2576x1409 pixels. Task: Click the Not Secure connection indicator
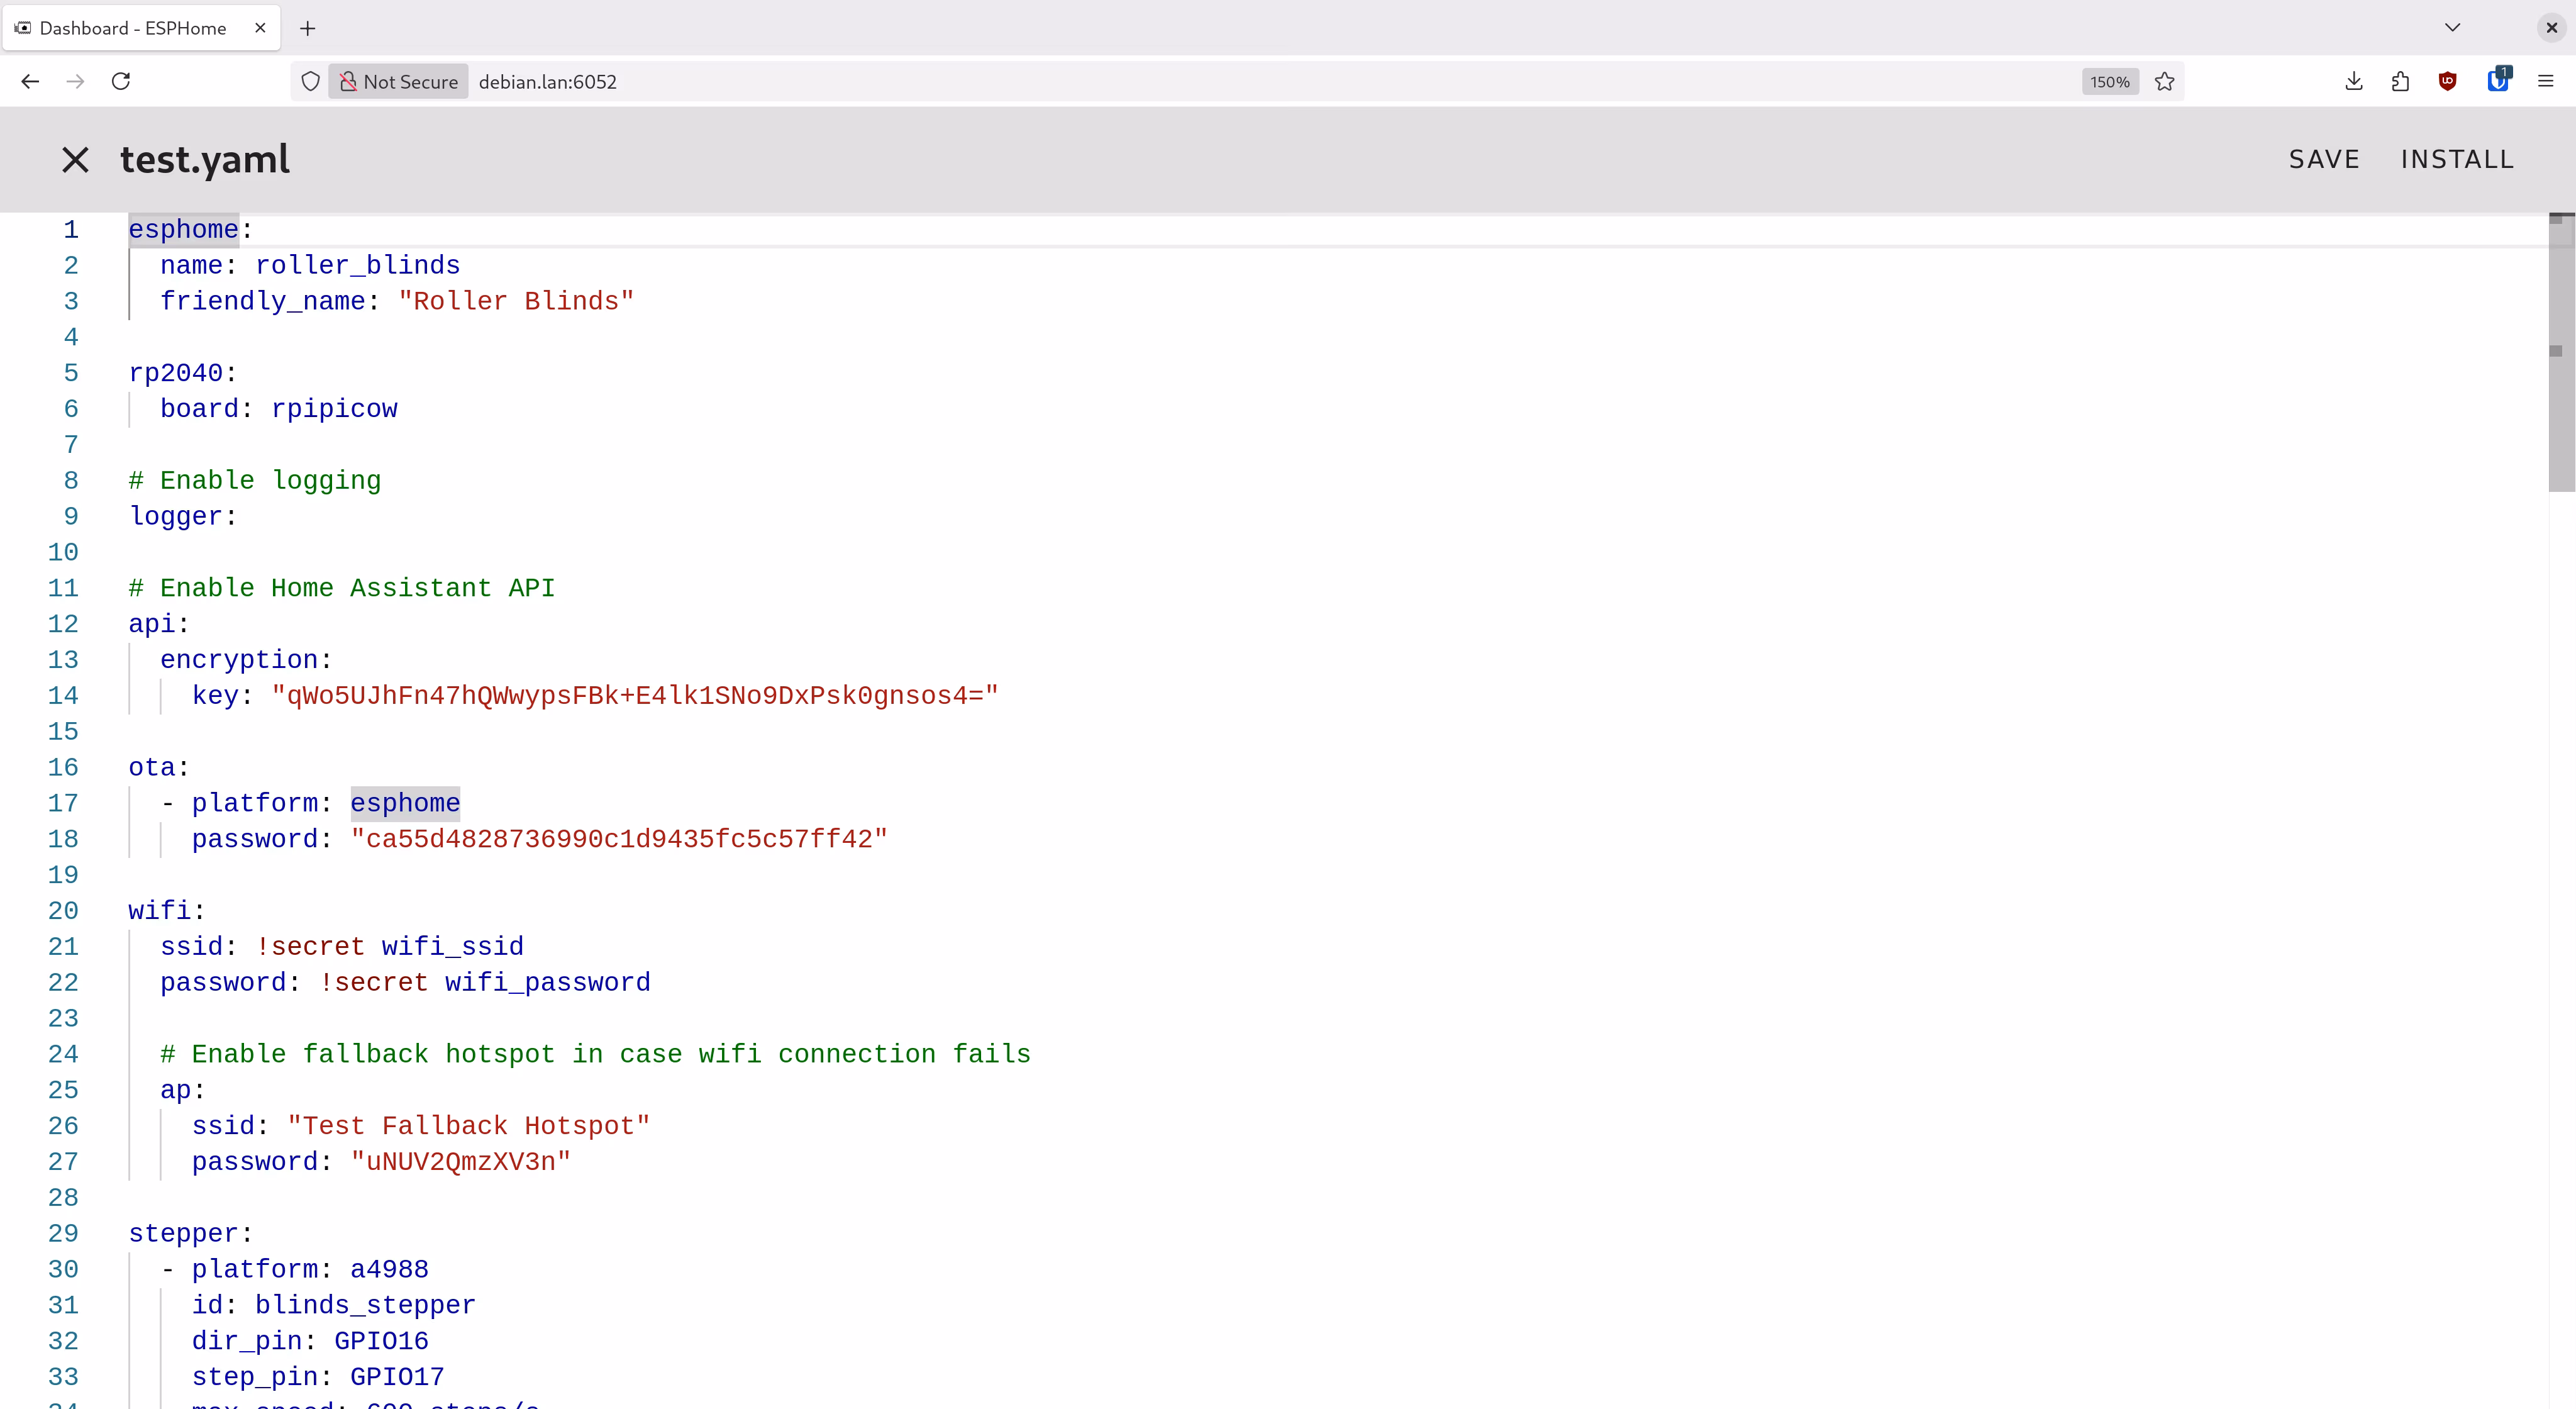pos(399,82)
